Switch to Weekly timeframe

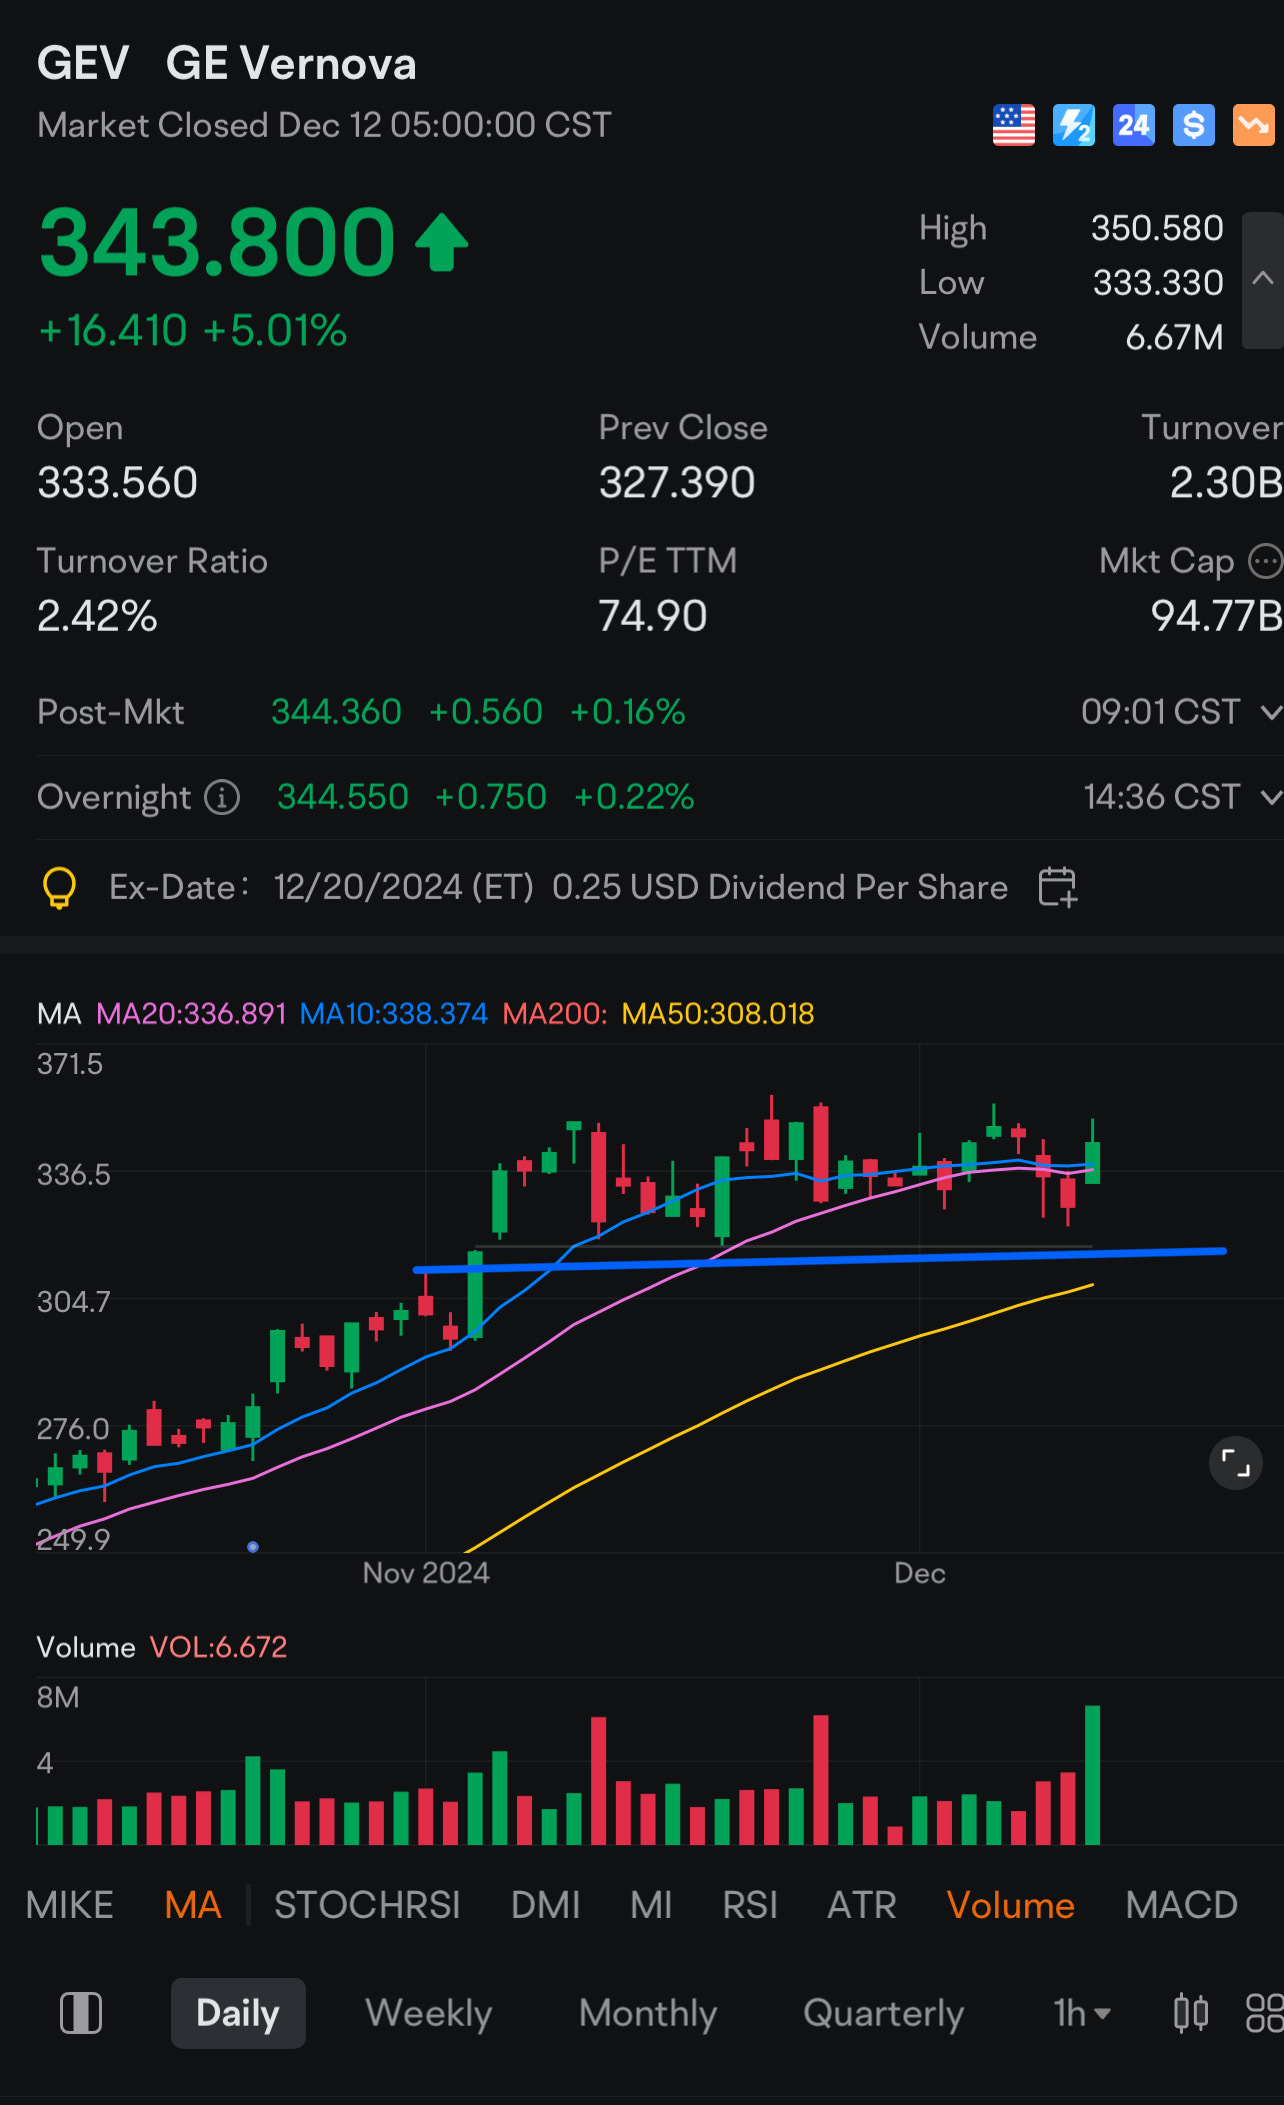click(429, 2013)
